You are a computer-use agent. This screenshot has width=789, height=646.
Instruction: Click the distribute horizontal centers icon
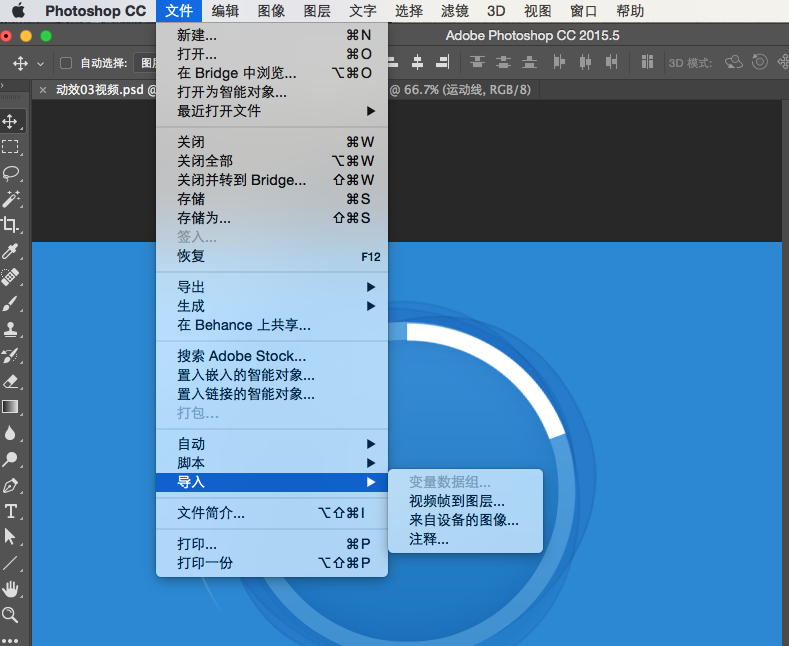(585, 62)
